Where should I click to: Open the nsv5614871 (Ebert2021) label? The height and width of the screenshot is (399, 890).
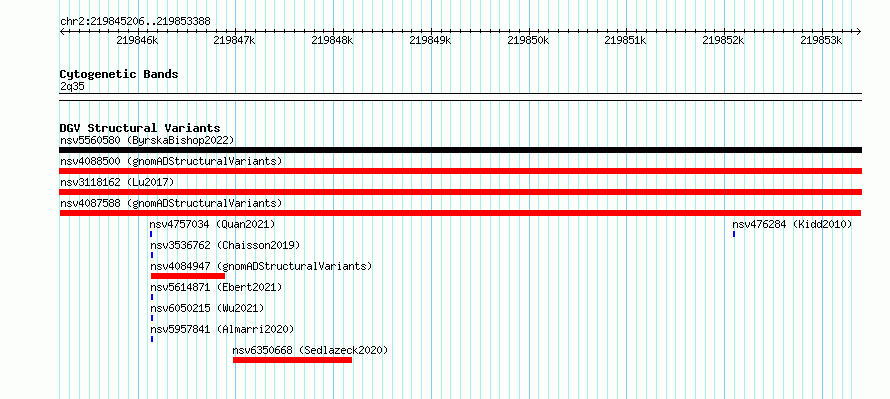216,287
